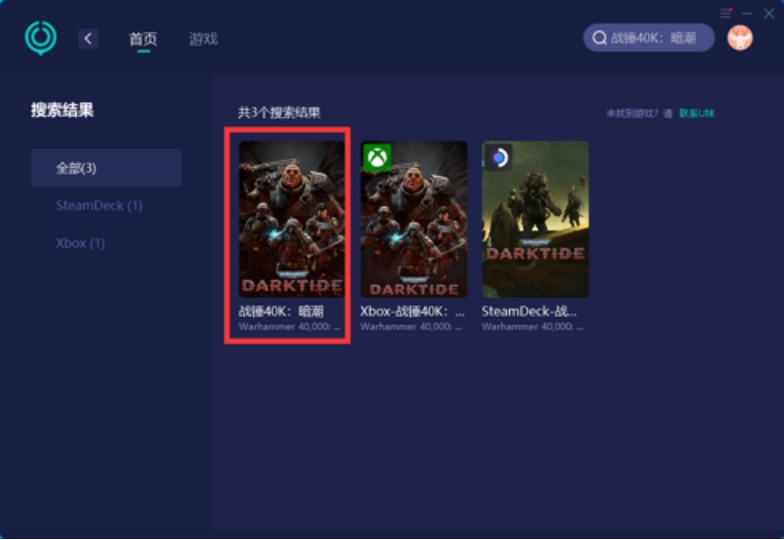Viewport: 784px width, 540px height.
Task: Click the 战锤40K：暗潮 title text
Action: tap(281, 312)
